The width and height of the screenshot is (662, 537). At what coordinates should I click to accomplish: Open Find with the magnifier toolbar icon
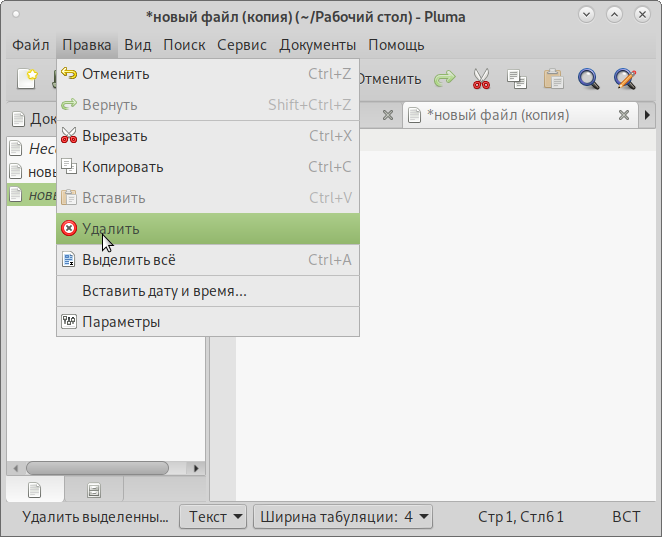pyautogui.click(x=588, y=78)
